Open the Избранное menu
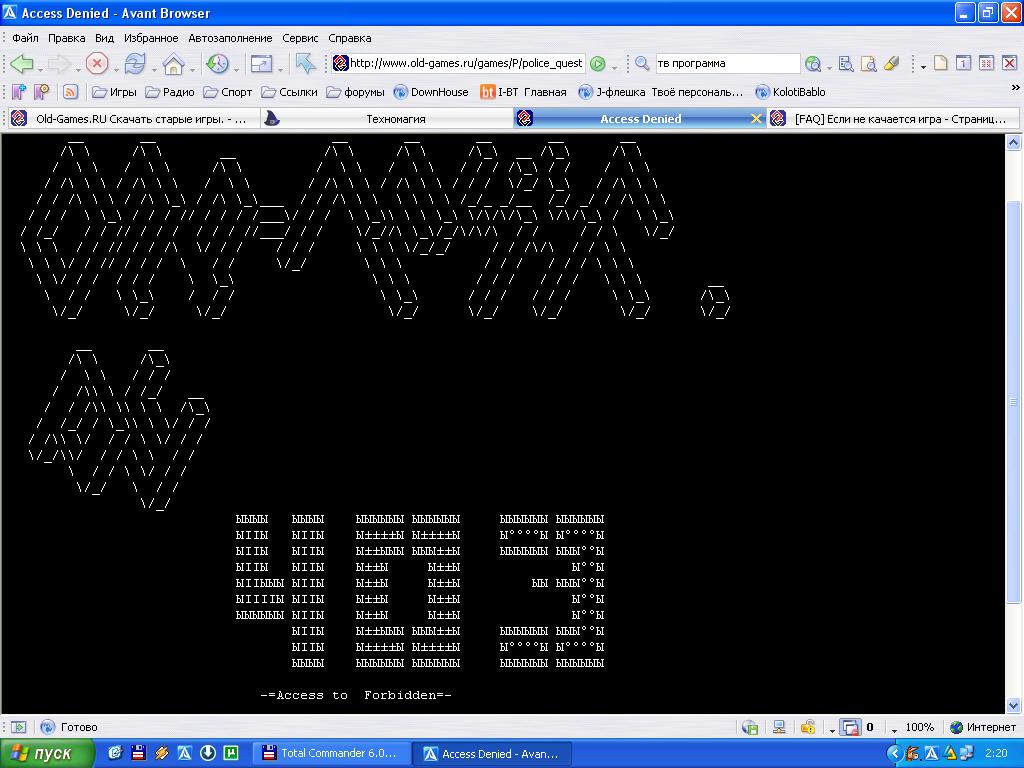 151,38
